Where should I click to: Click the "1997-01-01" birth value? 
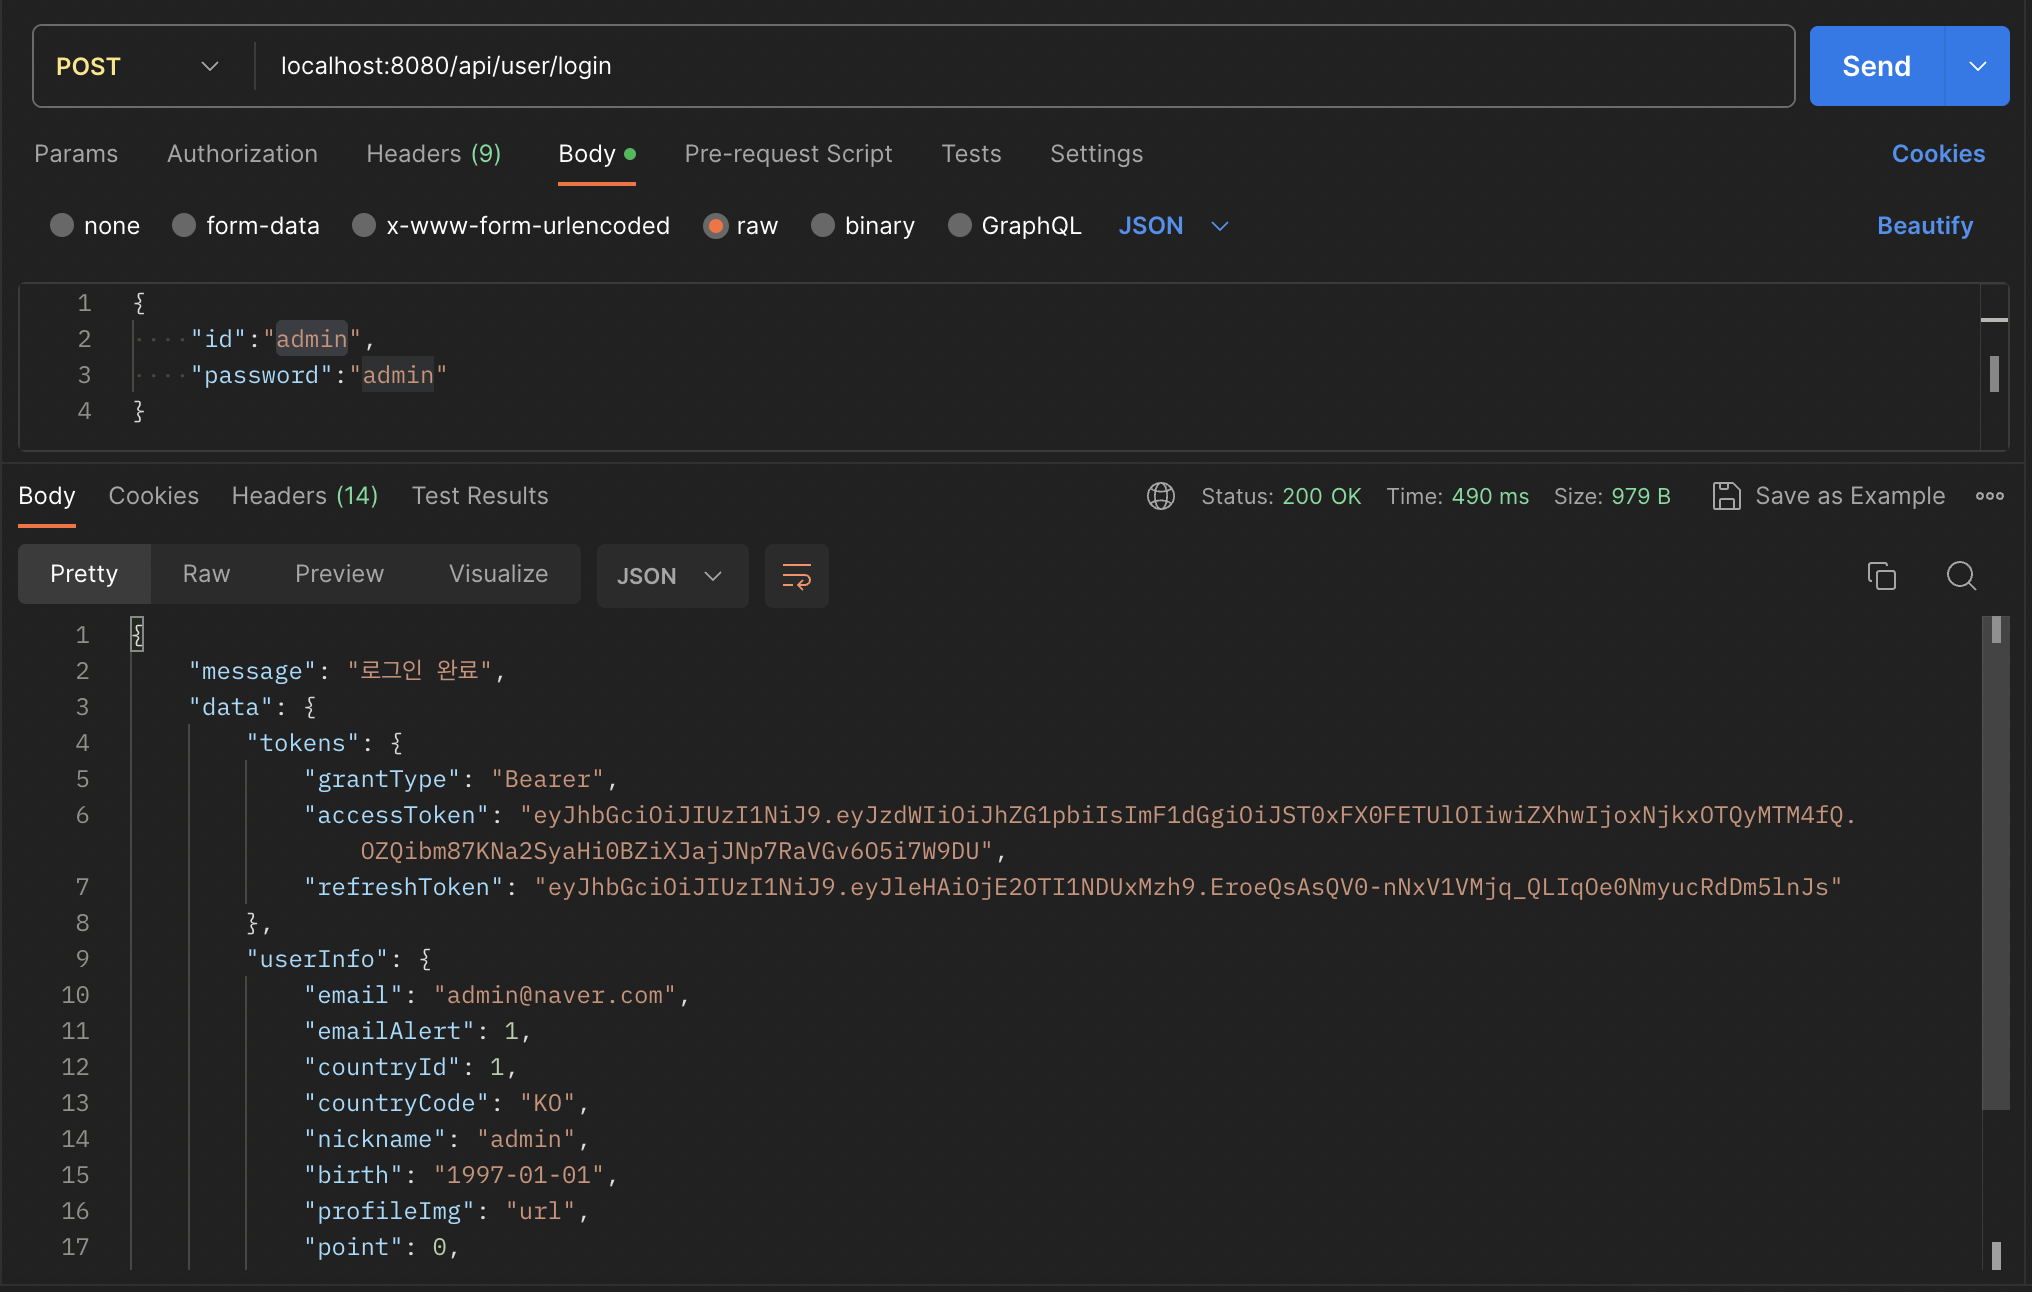pyautogui.click(x=519, y=1175)
